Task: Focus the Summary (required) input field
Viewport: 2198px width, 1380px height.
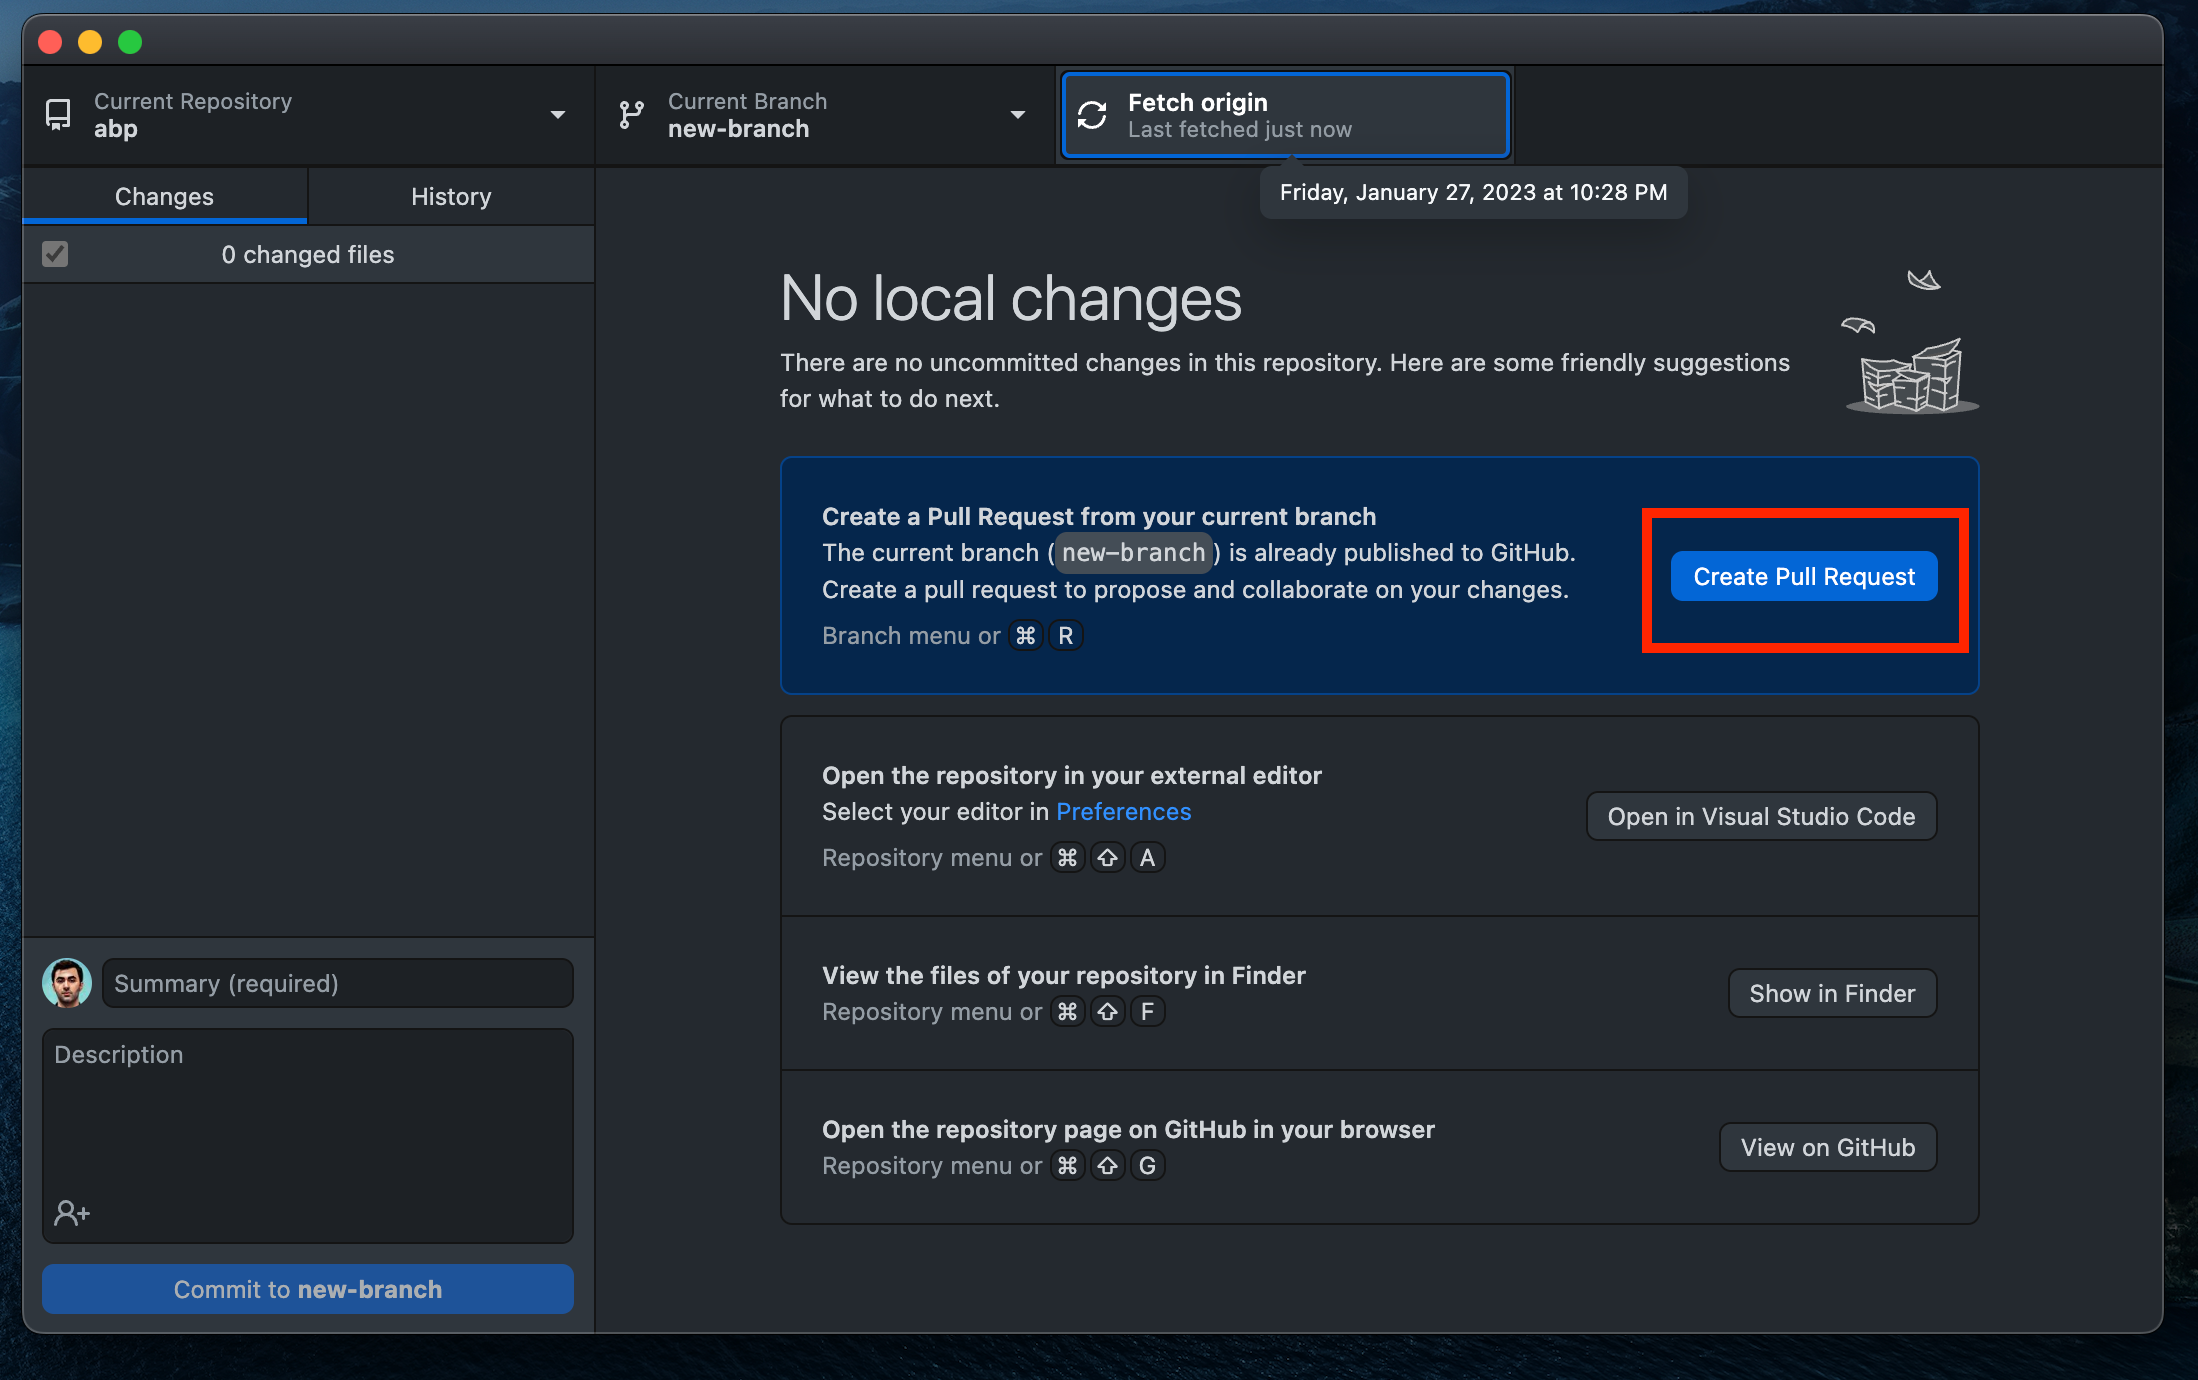Action: [338, 983]
